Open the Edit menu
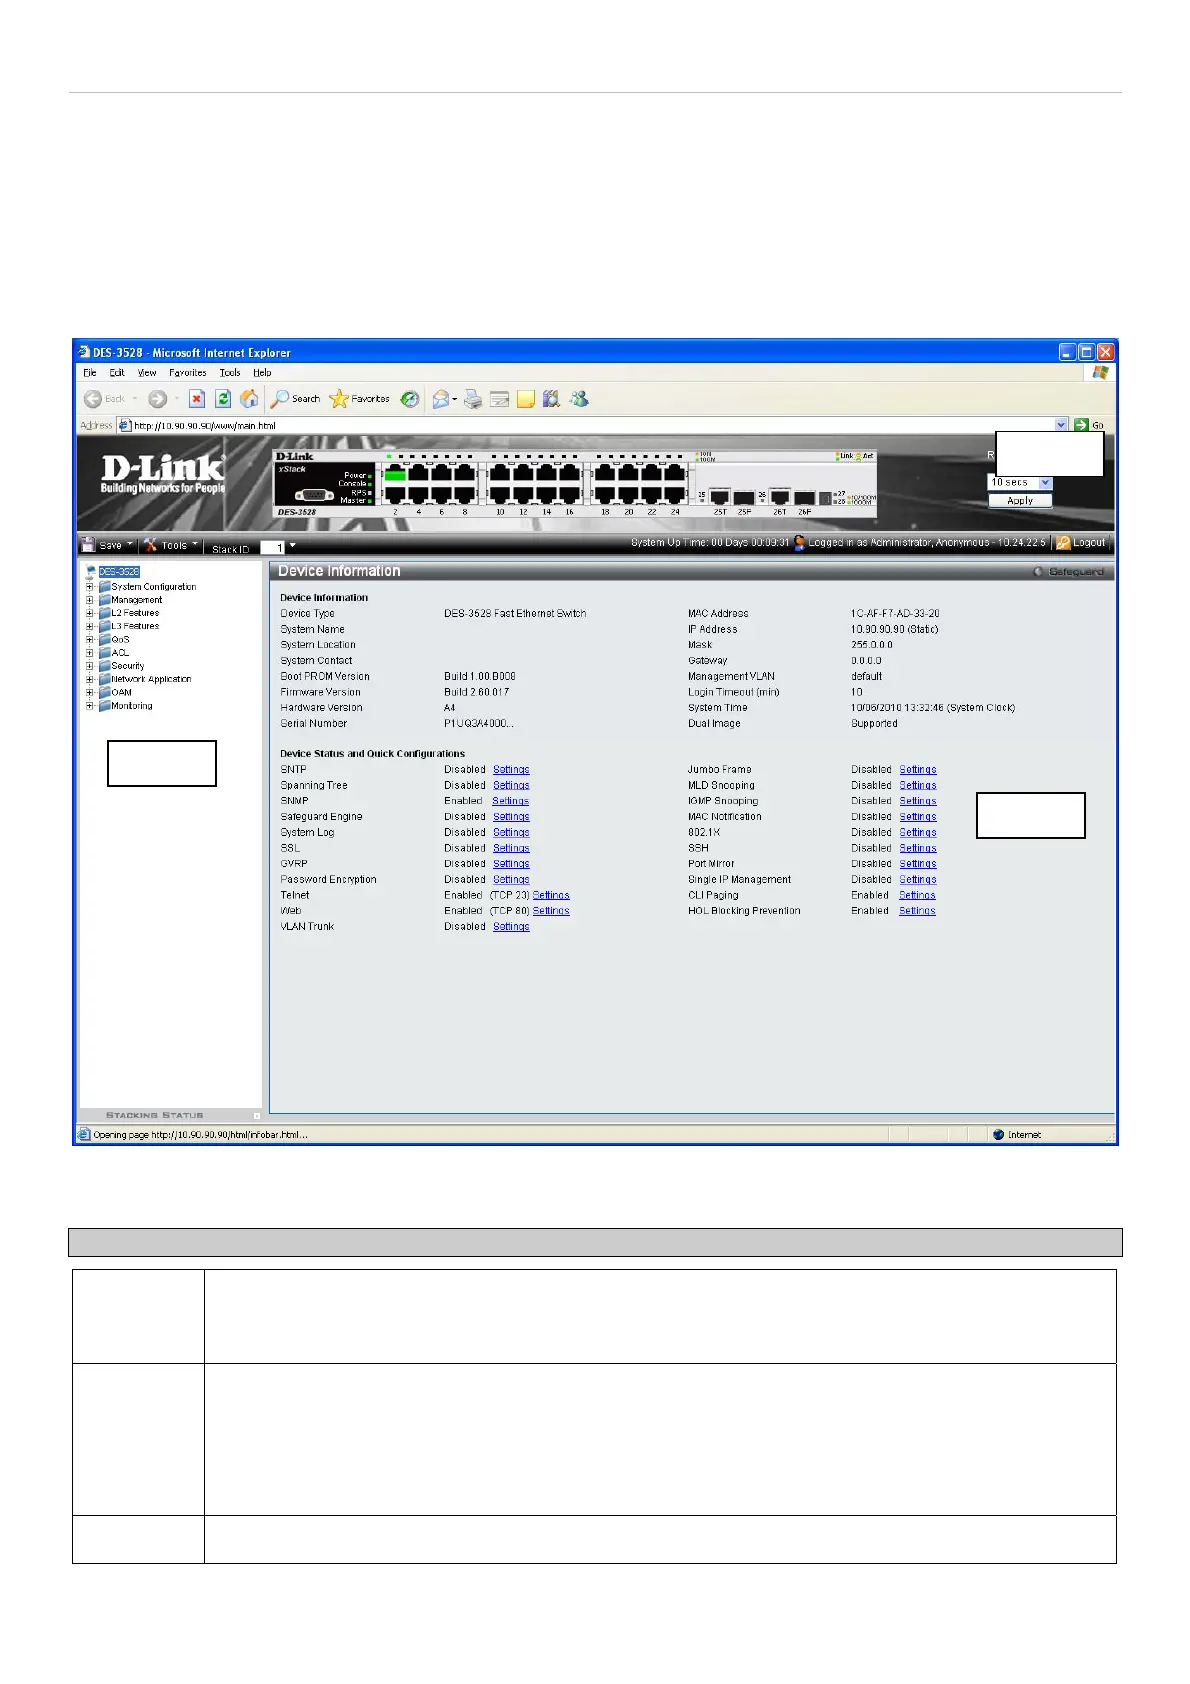 pyautogui.click(x=117, y=373)
